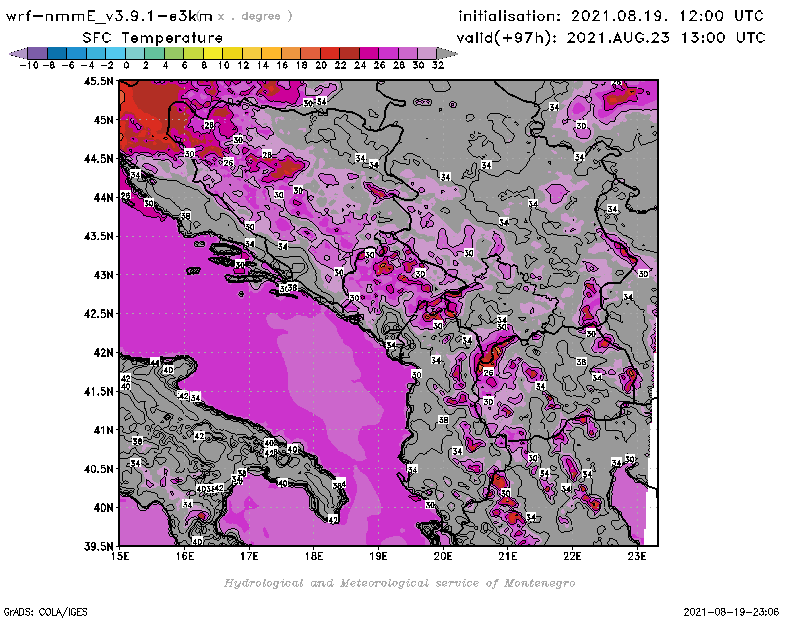The image size is (800, 618).
Task: Click the 15E longitude axis label
Action: point(120,556)
